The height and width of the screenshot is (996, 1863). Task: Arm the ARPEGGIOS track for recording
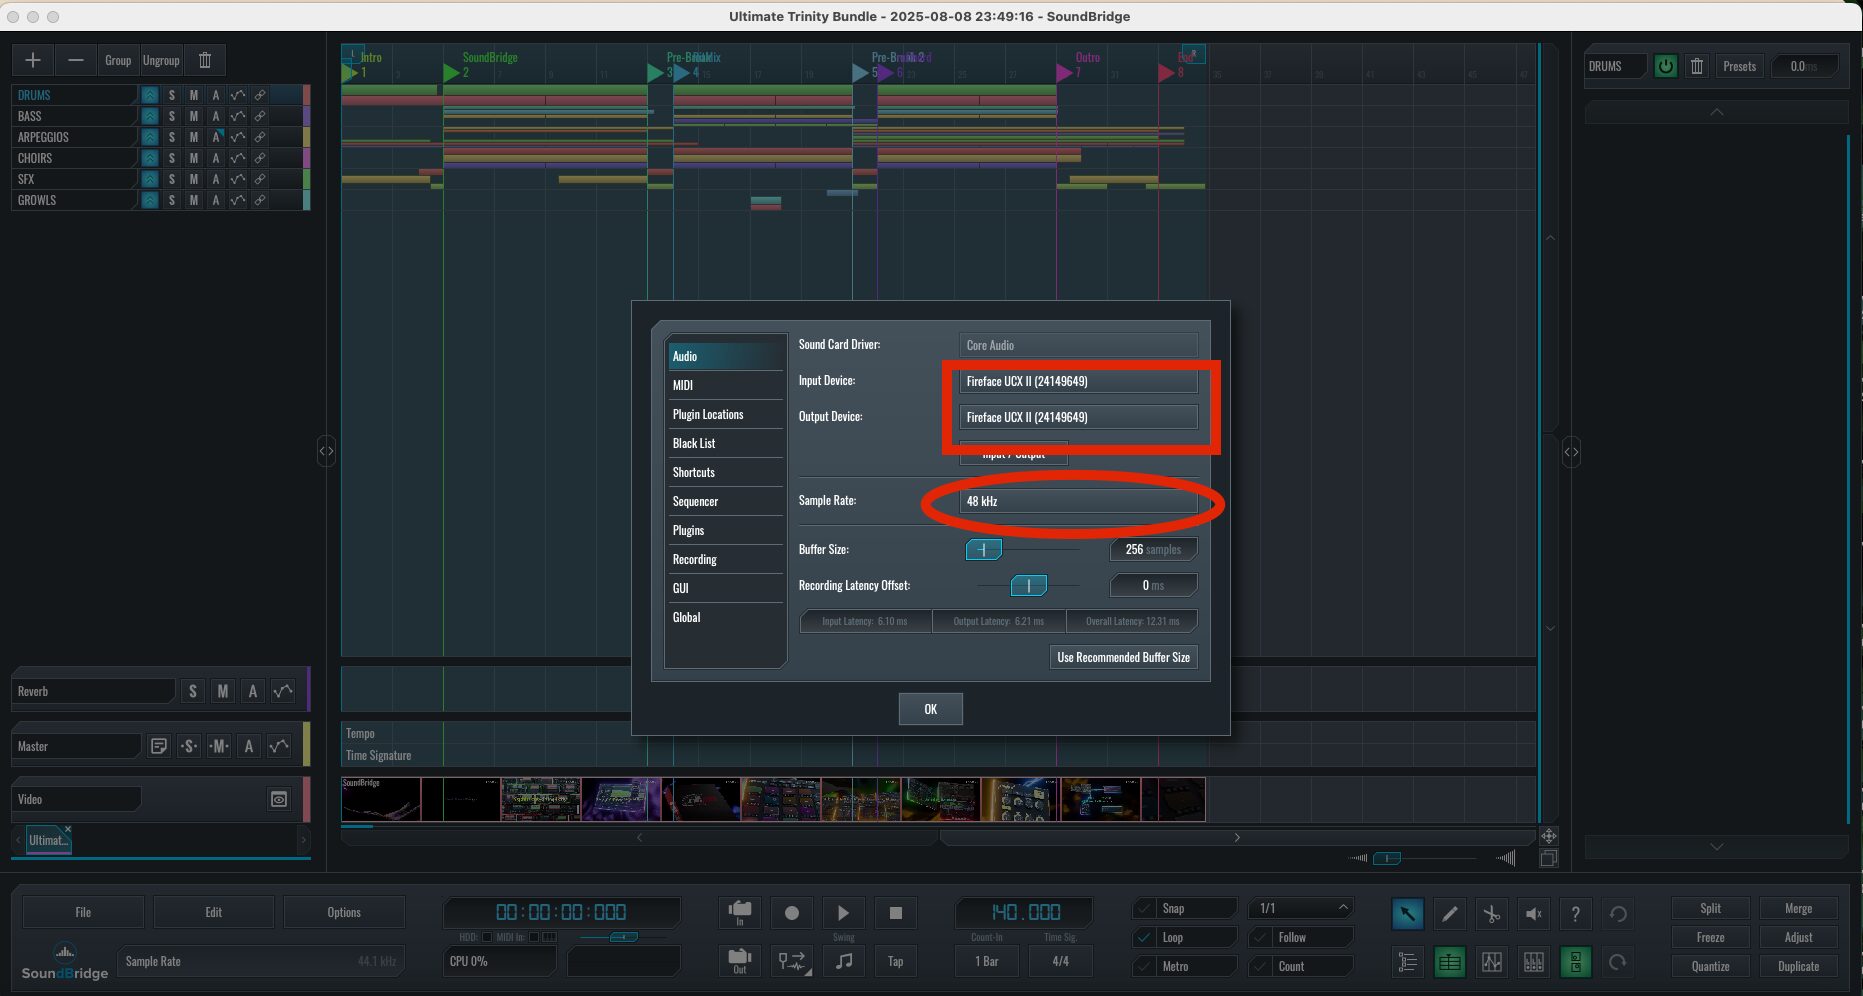click(x=215, y=137)
